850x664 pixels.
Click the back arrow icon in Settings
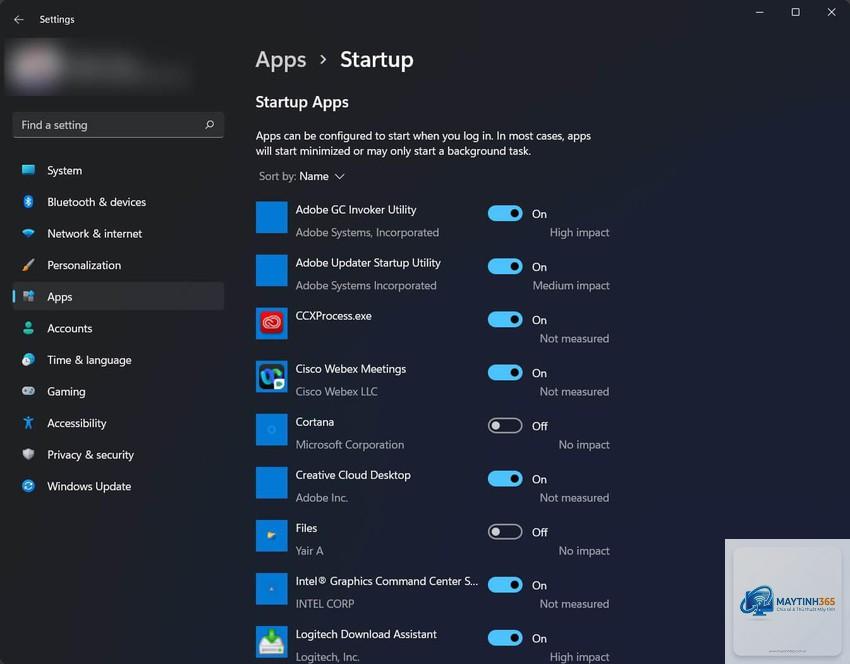point(19,20)
